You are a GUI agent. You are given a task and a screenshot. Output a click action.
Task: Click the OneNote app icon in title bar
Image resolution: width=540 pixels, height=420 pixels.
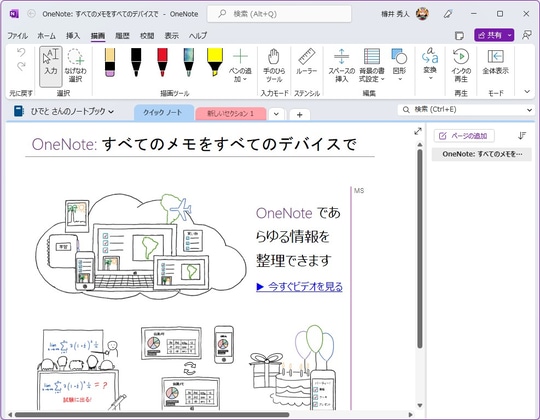click(14, 14)
